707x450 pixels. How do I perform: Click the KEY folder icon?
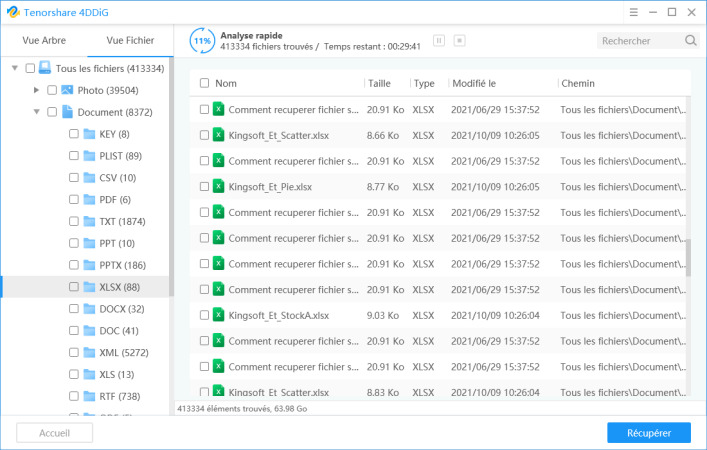click(x=89, y=134)
